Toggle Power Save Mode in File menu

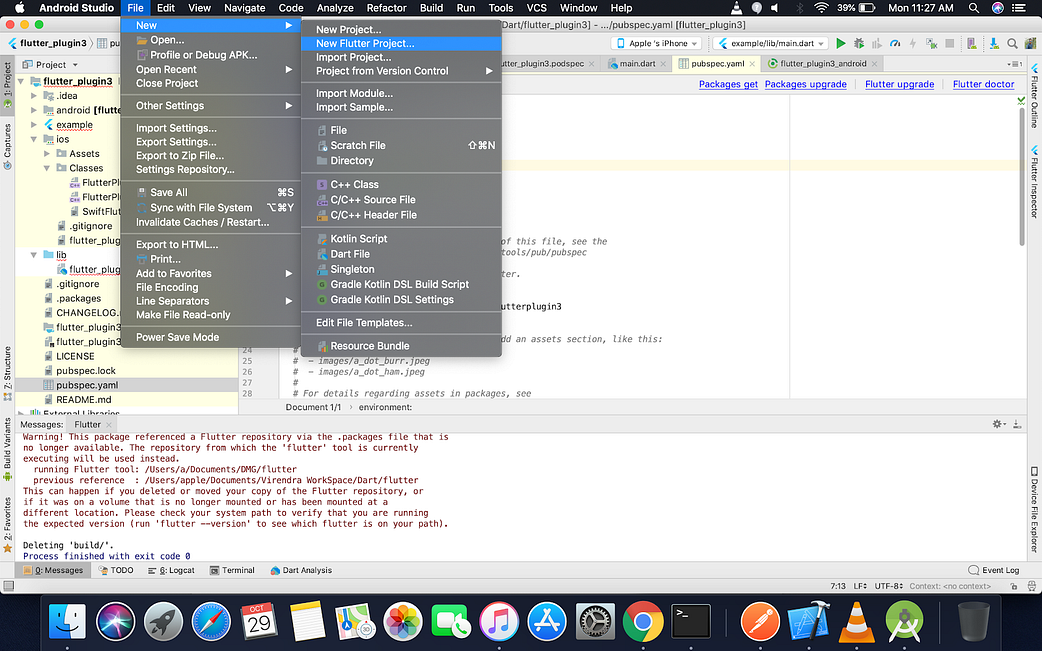[x=177, y=337]
